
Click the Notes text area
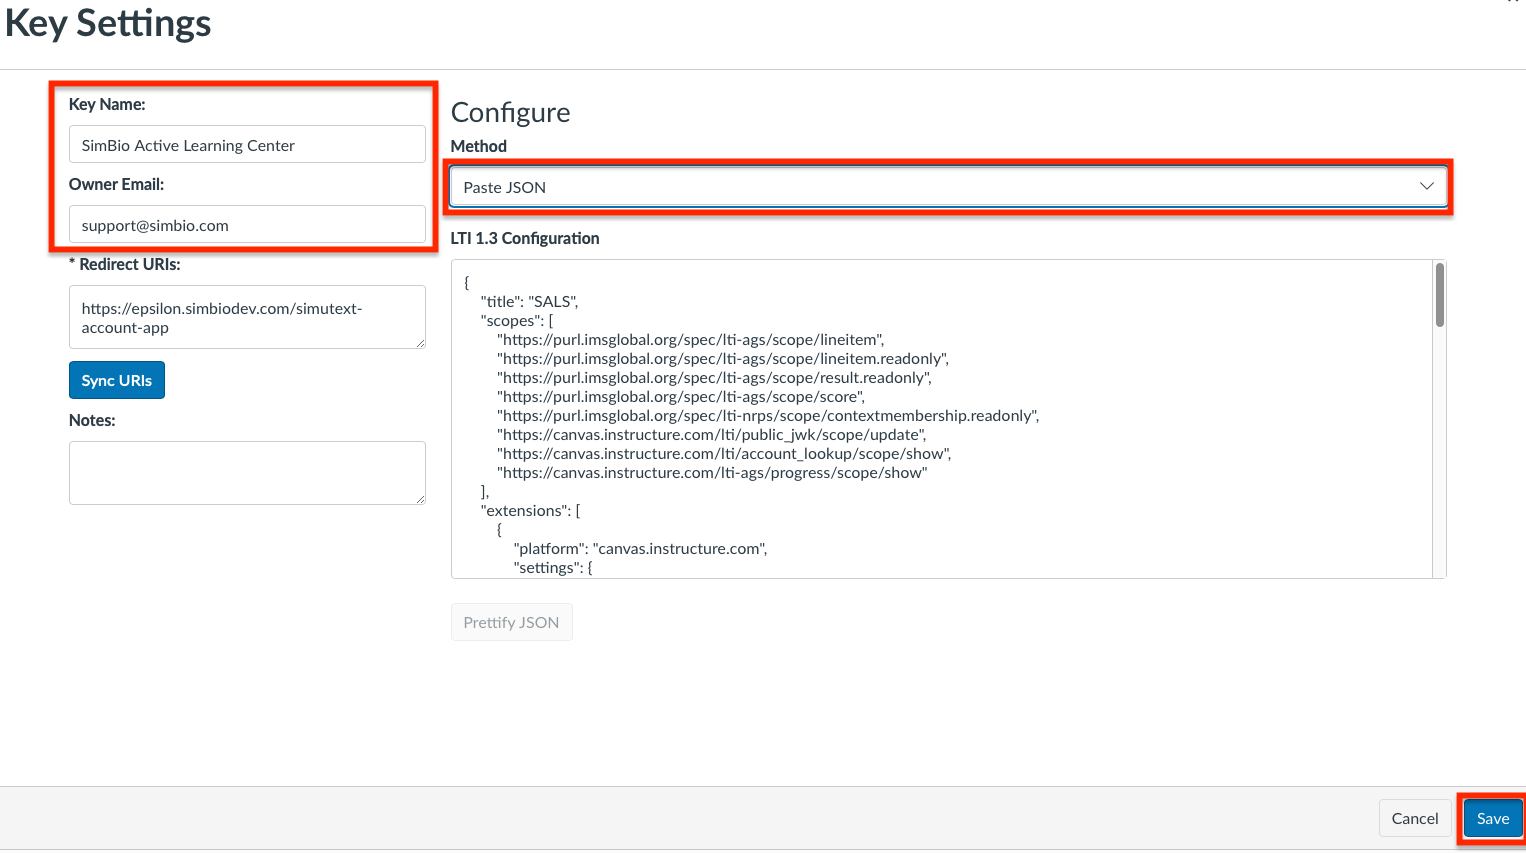coord(247,473)
